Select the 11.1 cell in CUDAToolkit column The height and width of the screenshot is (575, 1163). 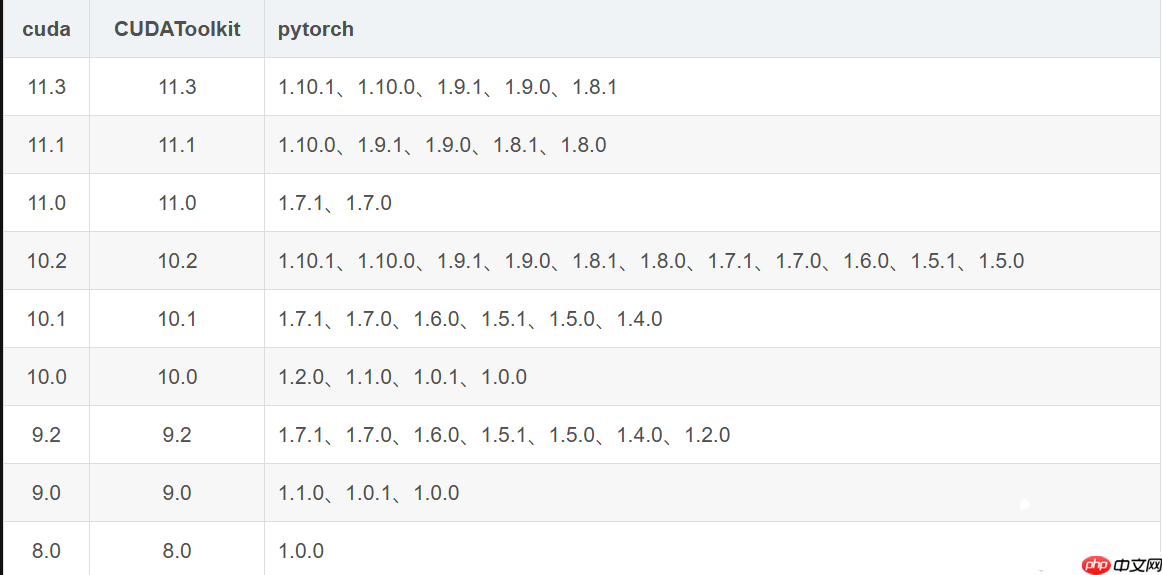pyautogui.click(x=177, y=145)
